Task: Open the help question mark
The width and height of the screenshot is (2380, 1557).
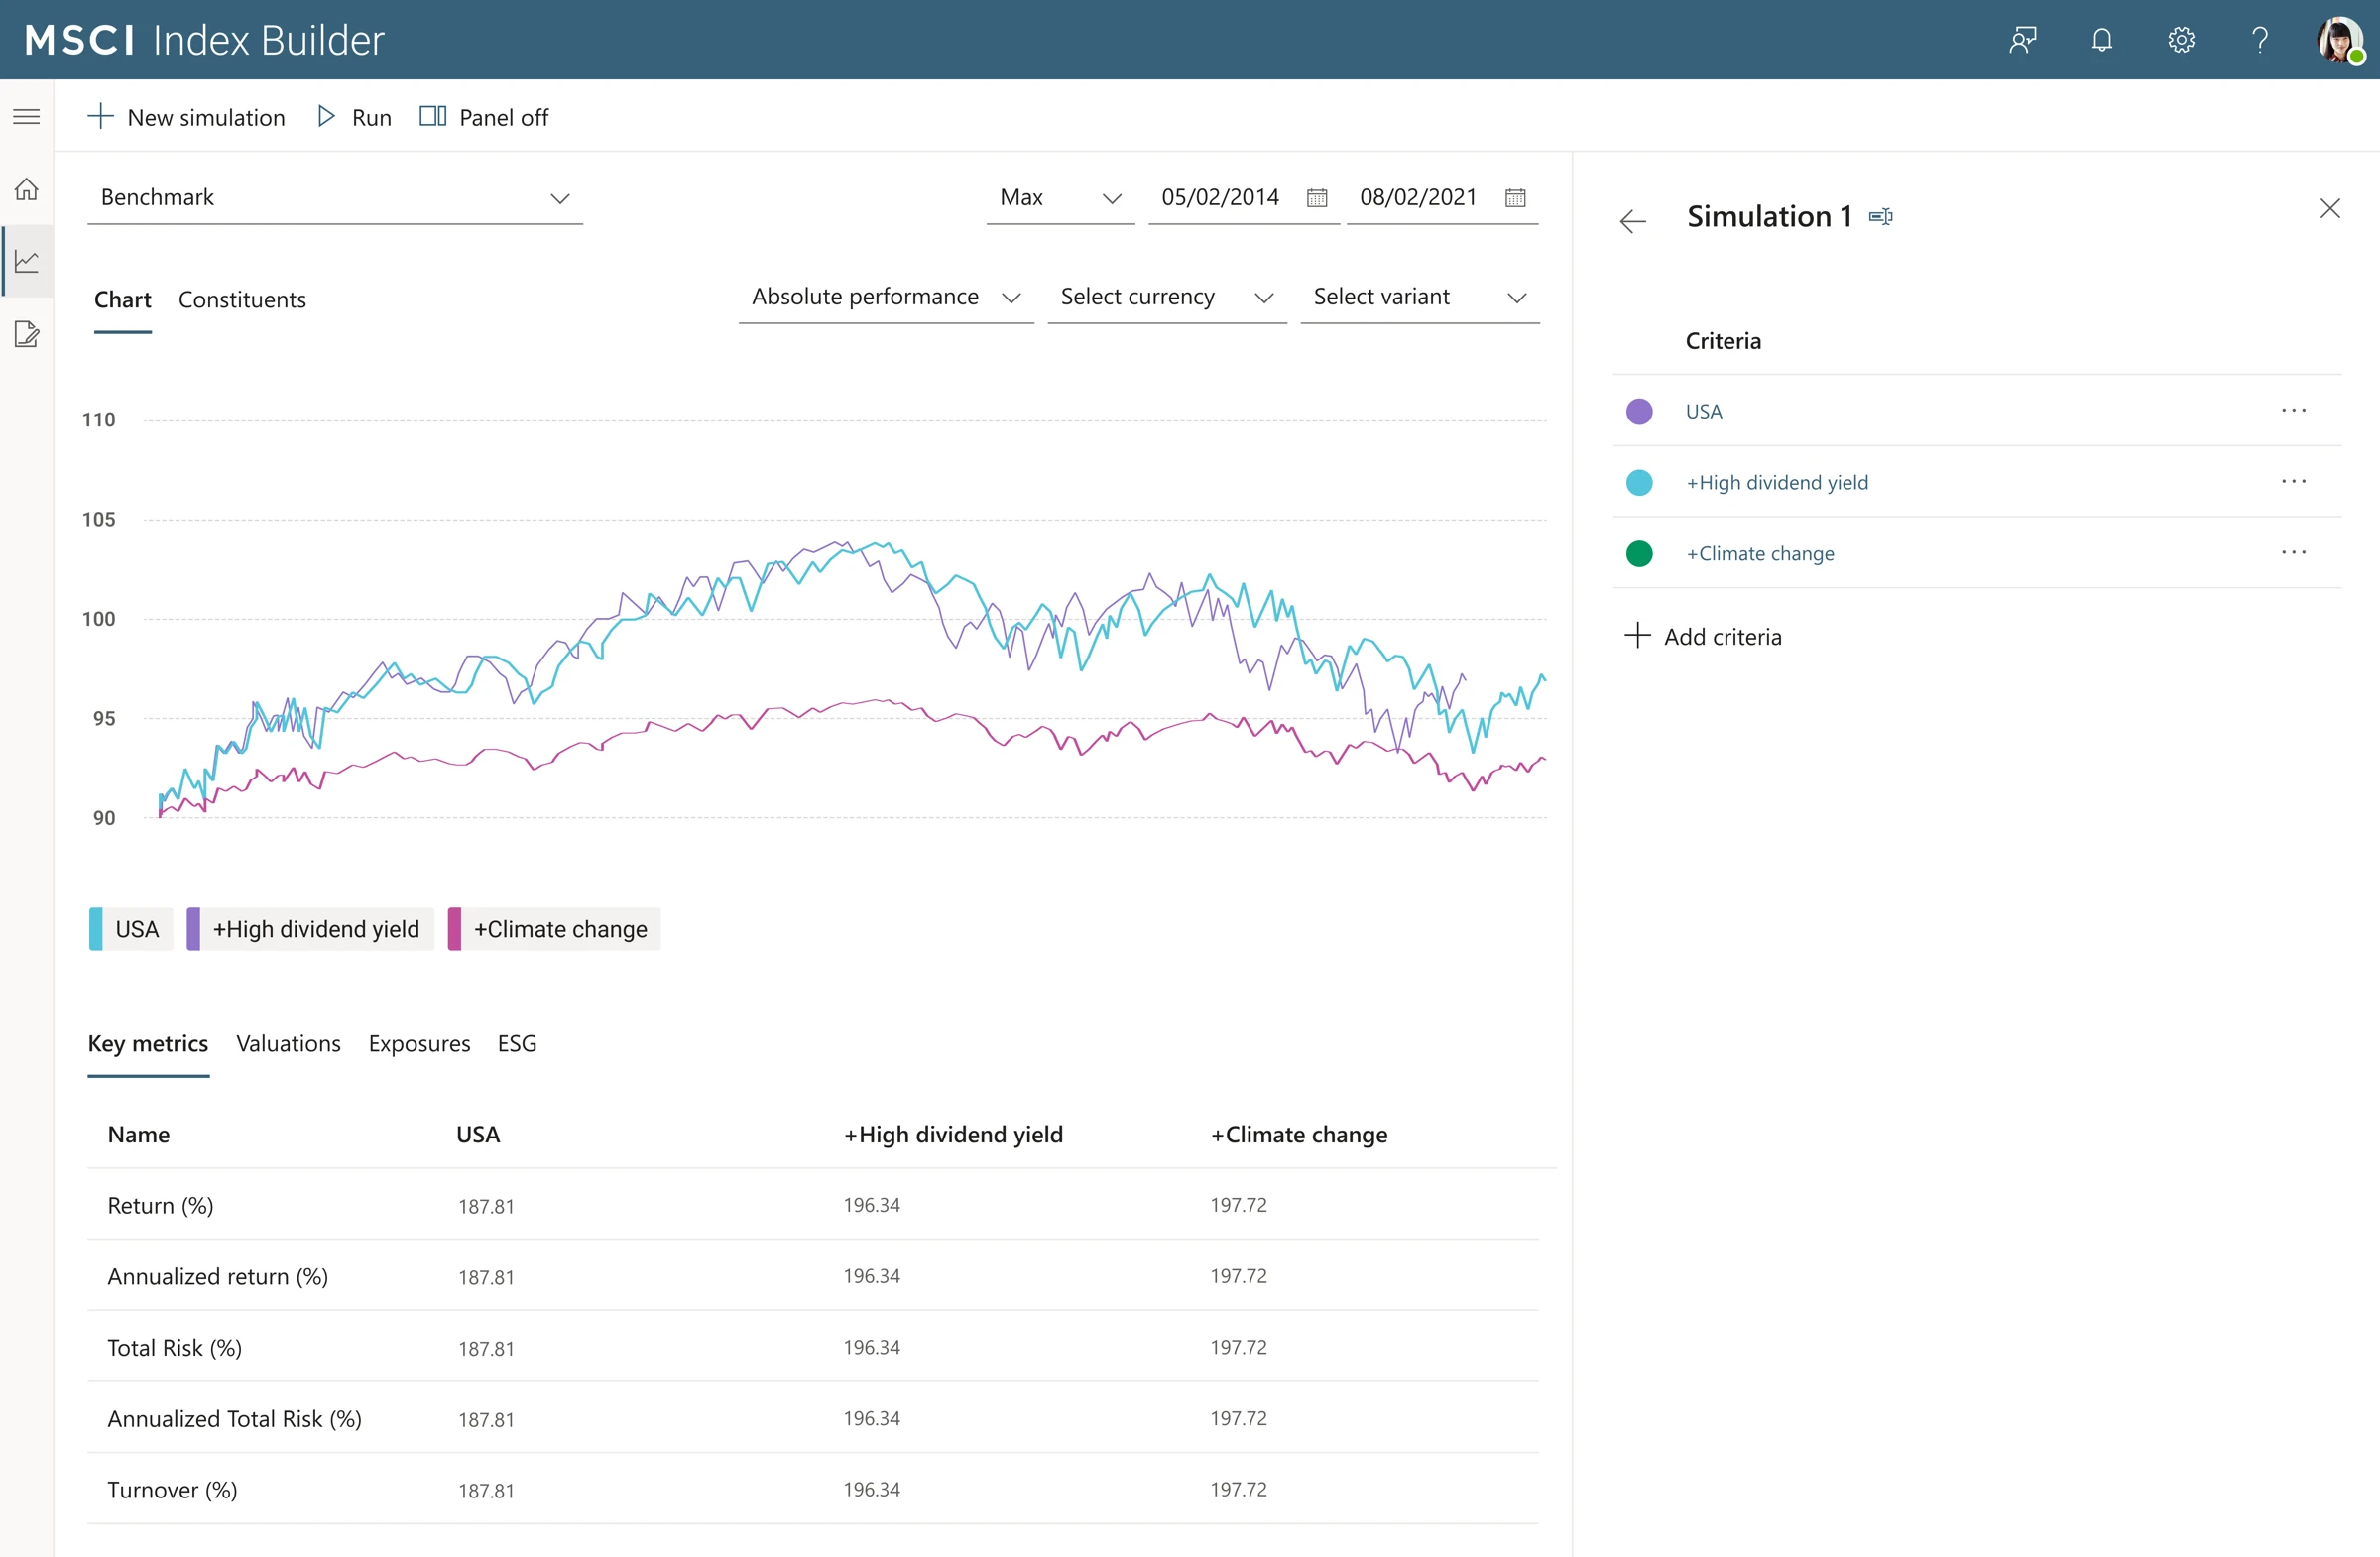Action: [2260, 40]
